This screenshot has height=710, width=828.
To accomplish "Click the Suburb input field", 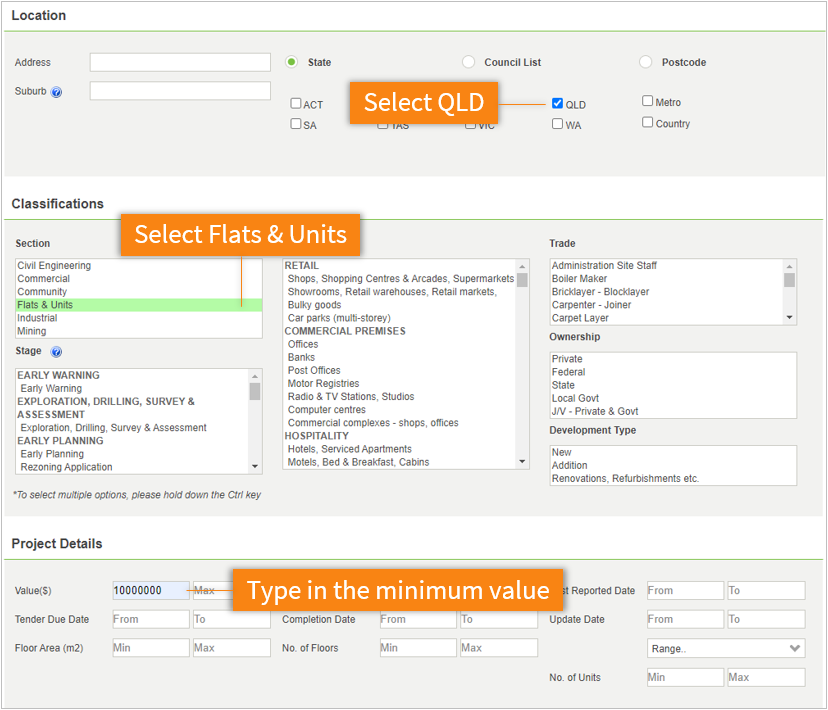I will 180,91.
